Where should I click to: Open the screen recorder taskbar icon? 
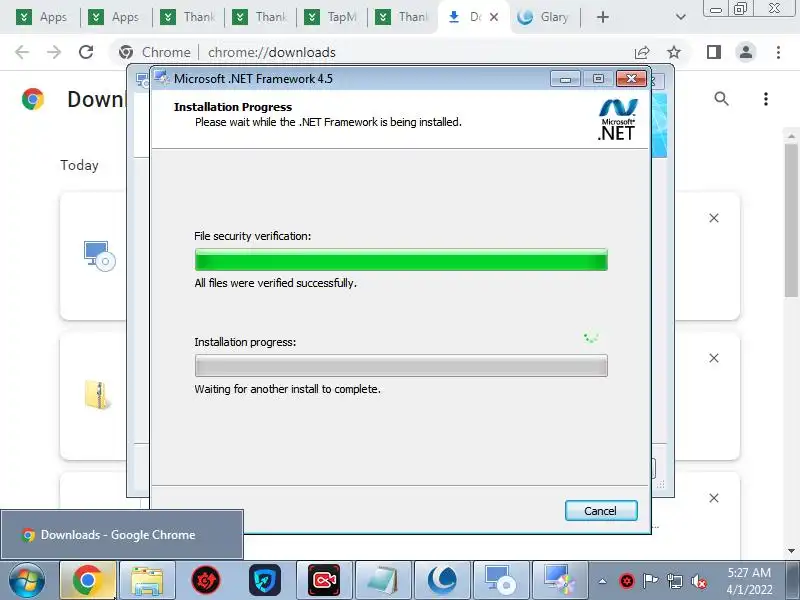point(324,580)
